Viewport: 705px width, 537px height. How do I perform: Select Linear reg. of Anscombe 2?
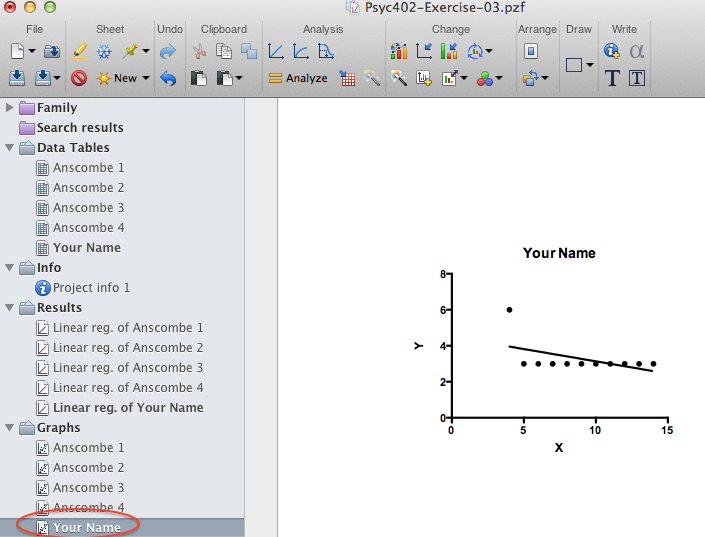127,348
